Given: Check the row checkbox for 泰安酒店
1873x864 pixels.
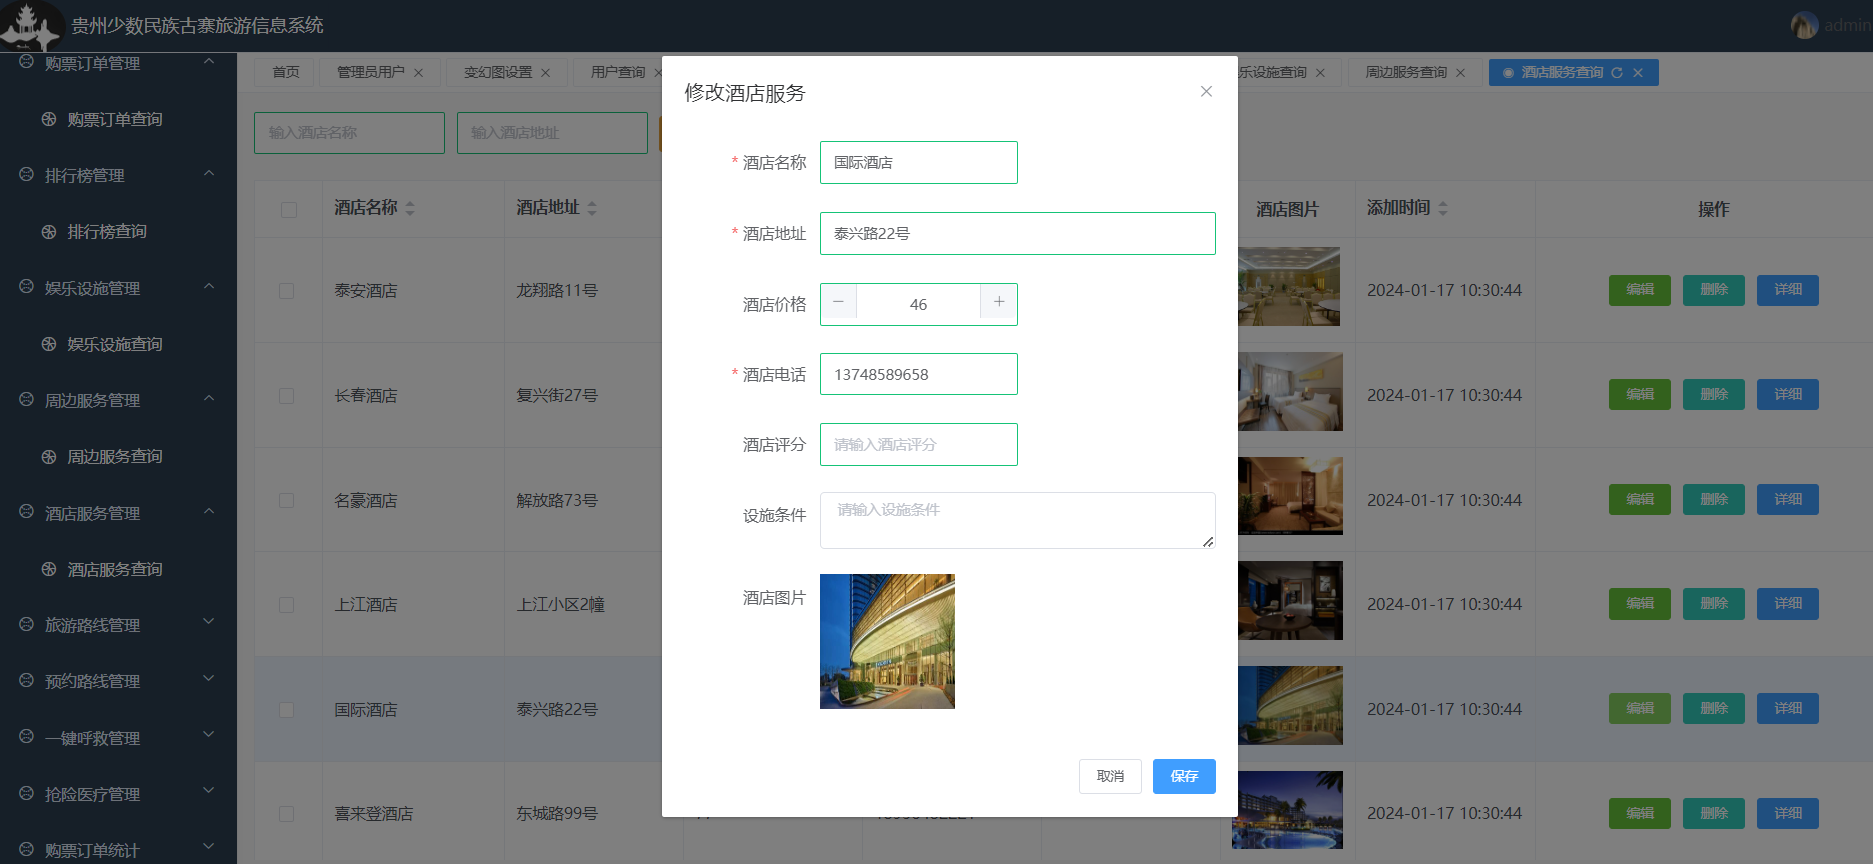Looking at the screenshot, I should tap(286, 290).
